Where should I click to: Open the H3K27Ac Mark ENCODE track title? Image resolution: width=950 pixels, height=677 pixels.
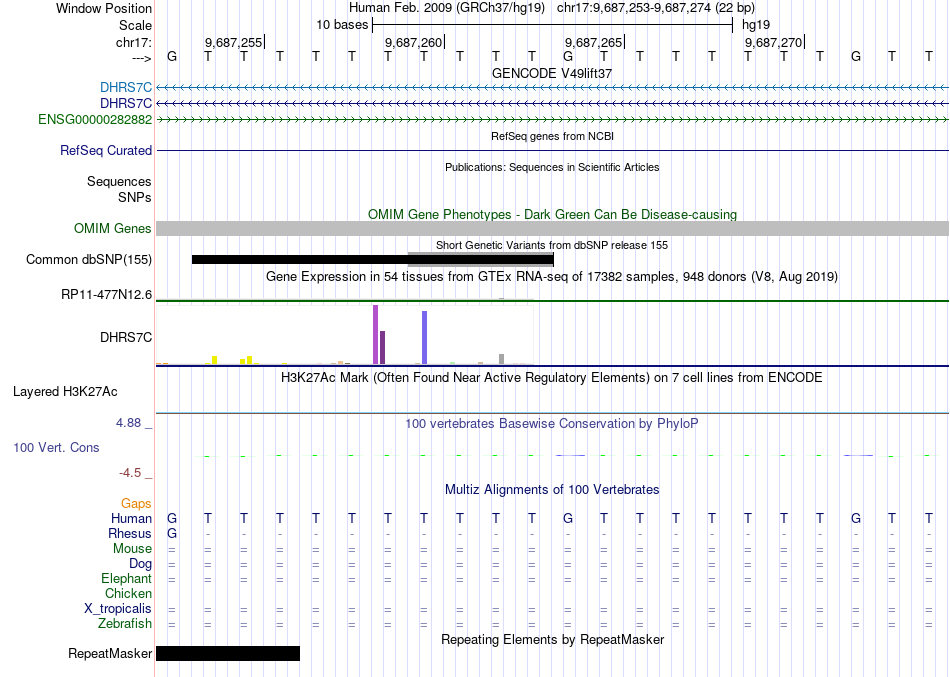tap(552, 378)
